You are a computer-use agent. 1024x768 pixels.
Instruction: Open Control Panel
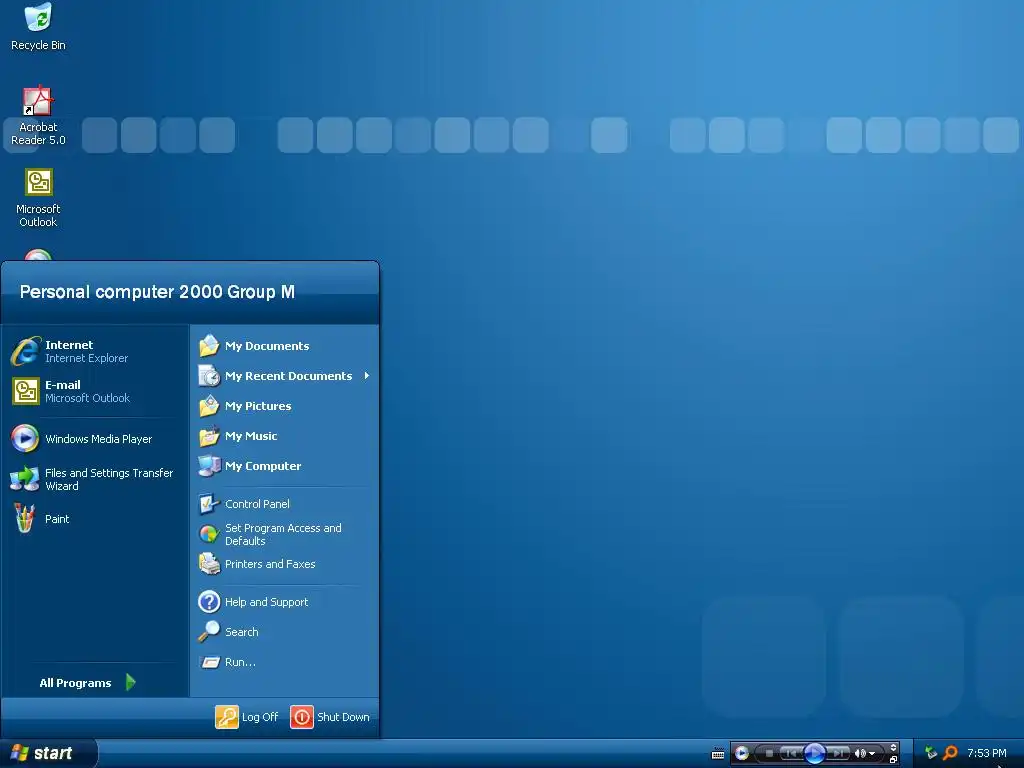click(x=284, y=504)
